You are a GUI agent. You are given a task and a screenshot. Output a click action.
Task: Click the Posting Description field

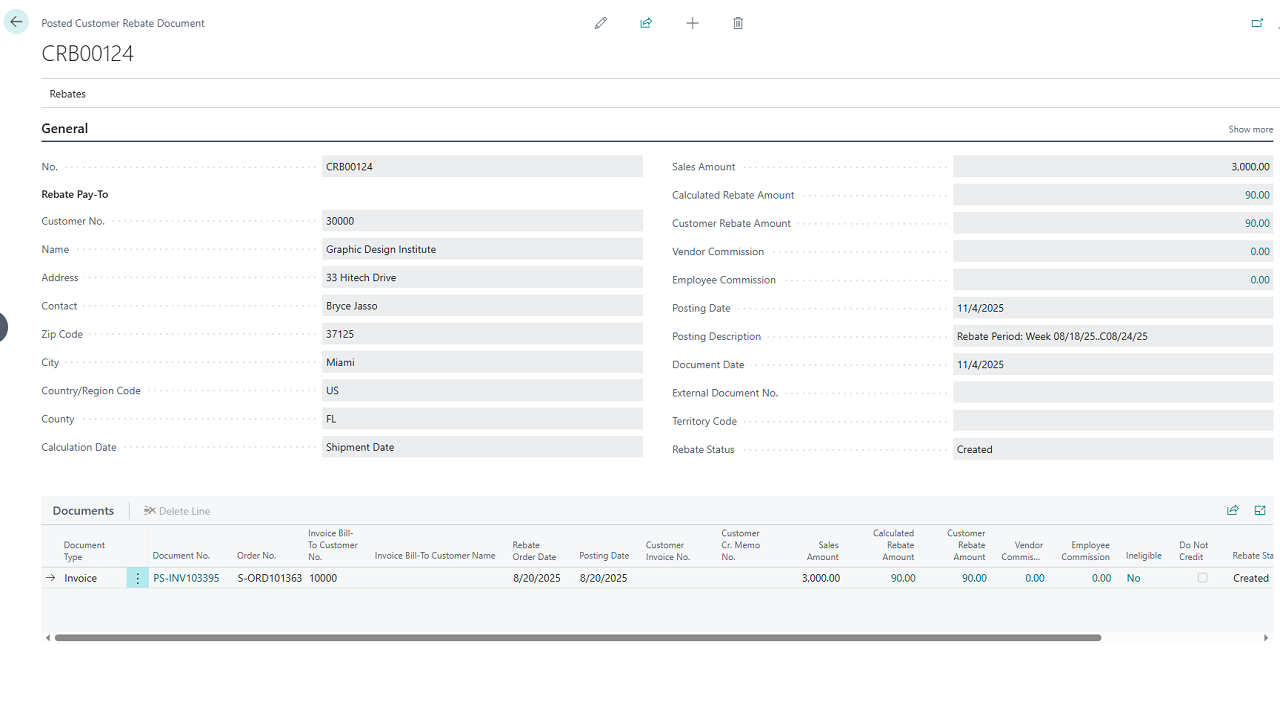coord(1112,337)
